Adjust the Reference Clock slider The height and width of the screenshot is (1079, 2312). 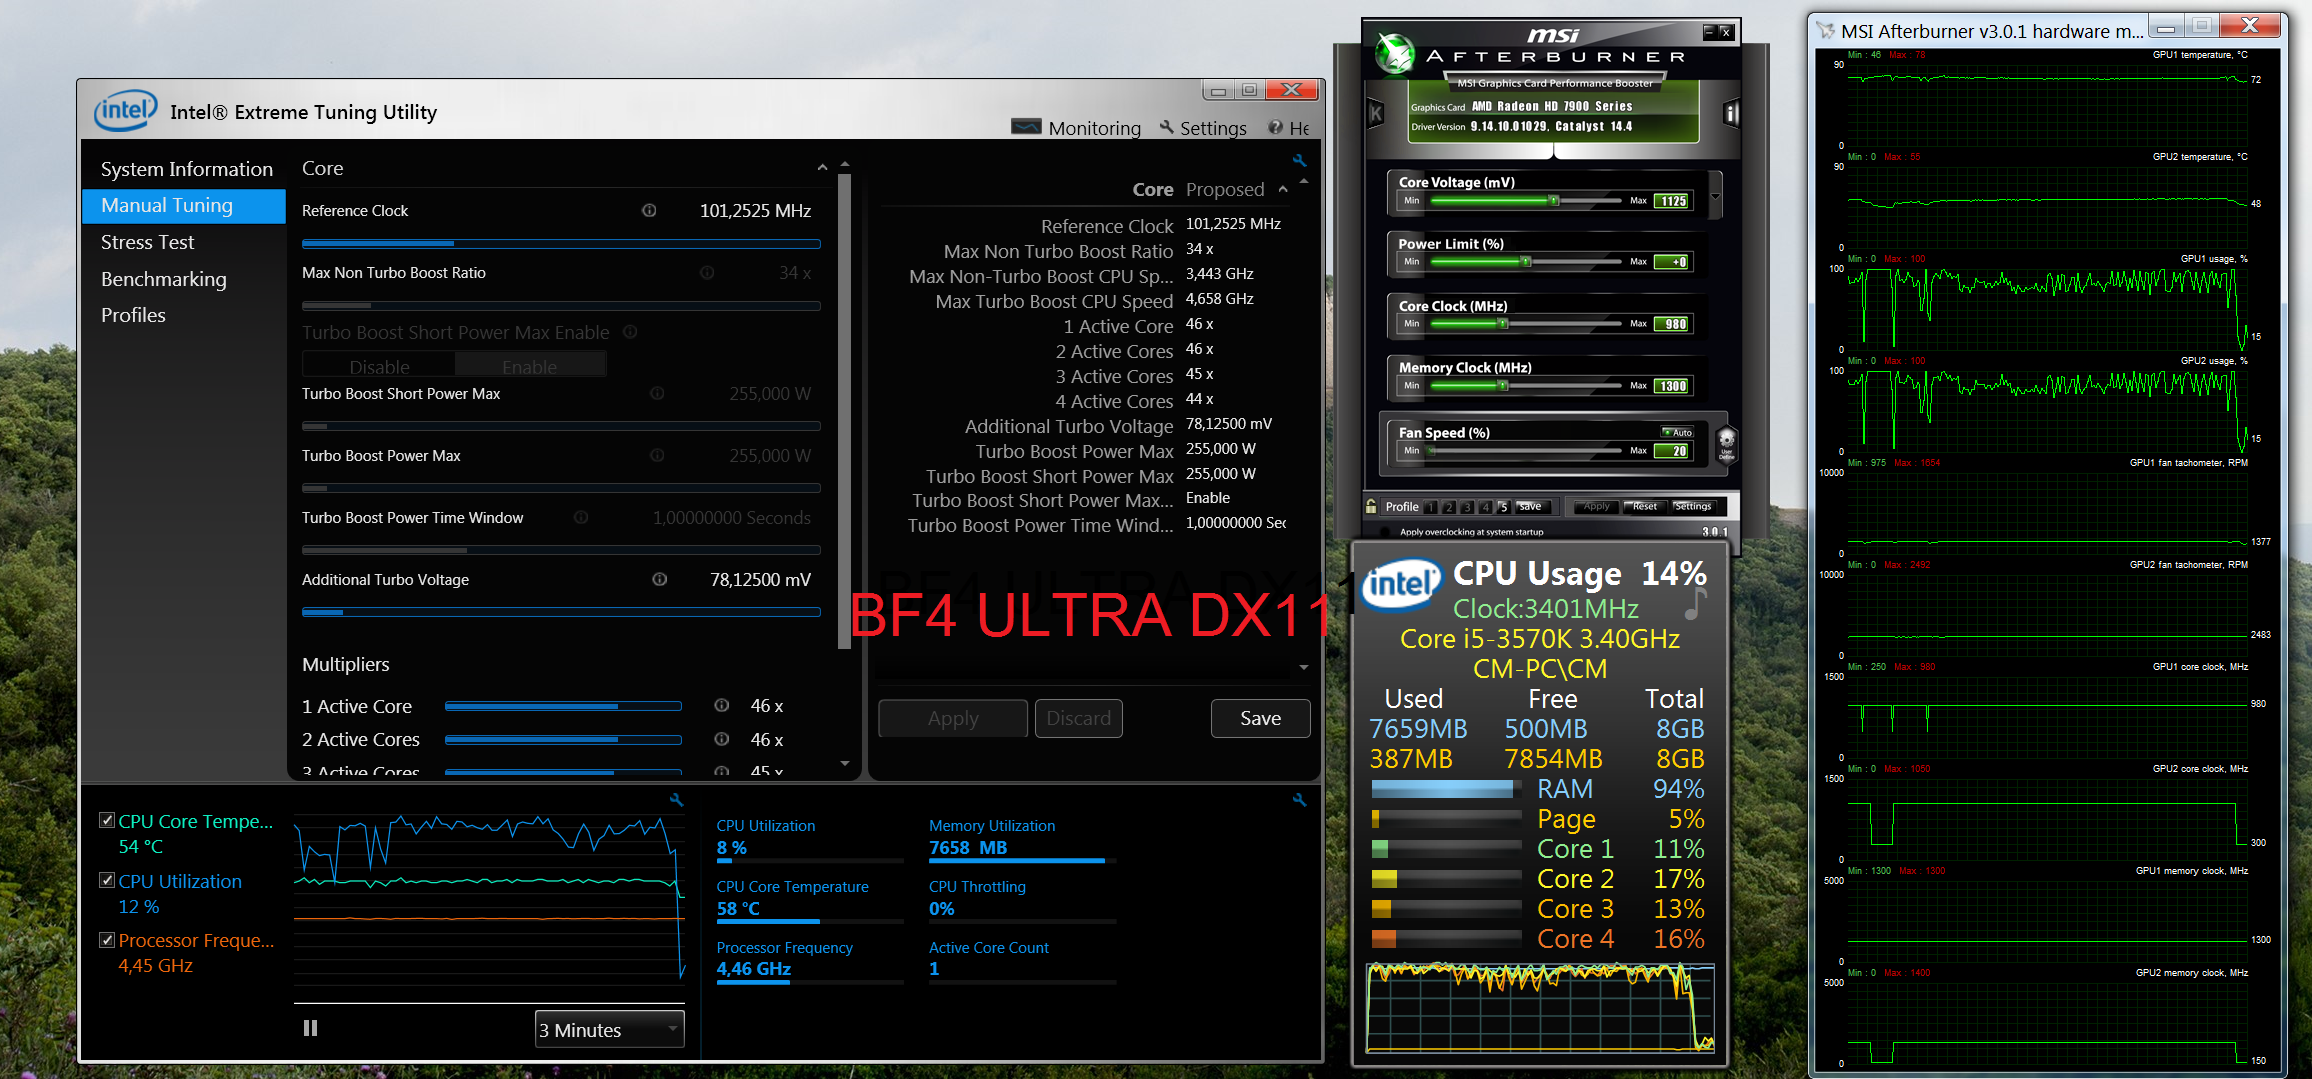[561, 244]
